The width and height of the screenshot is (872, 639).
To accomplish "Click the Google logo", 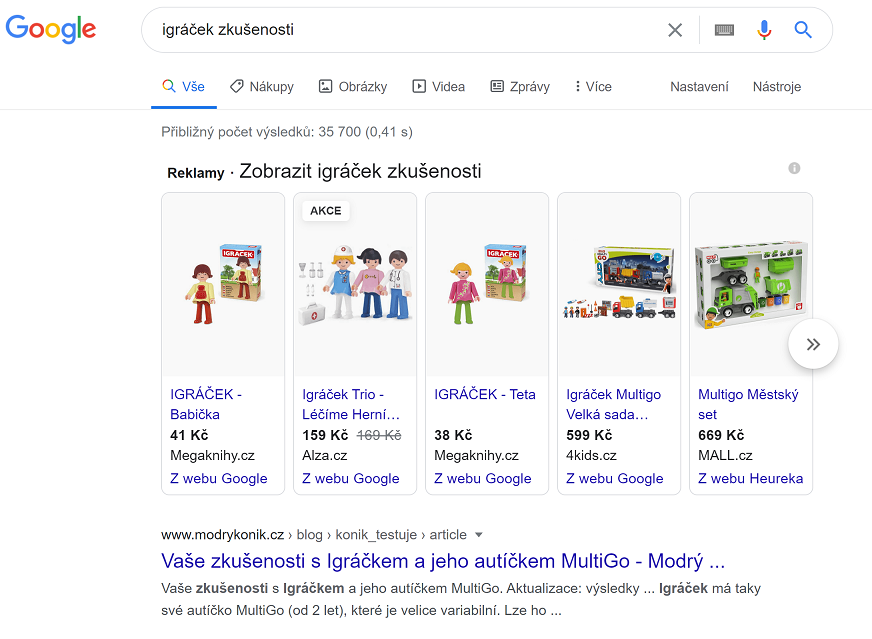I will 51,29.
